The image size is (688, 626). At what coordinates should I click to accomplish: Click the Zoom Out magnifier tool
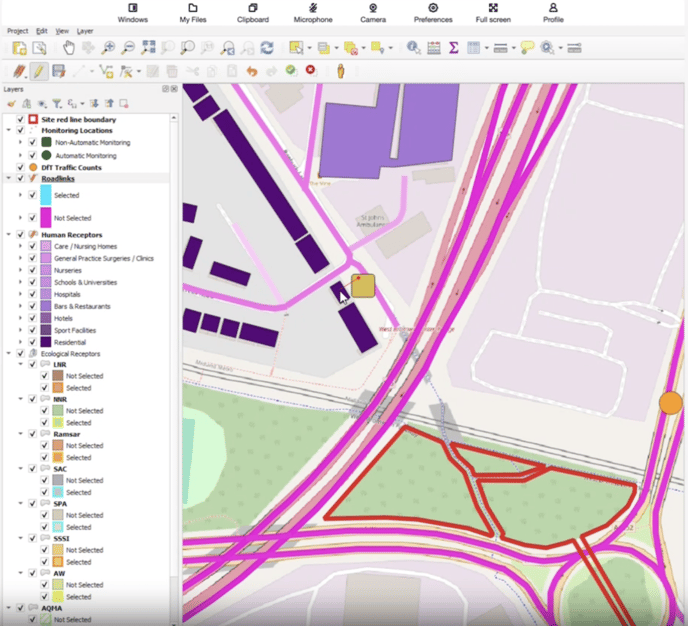128,47
